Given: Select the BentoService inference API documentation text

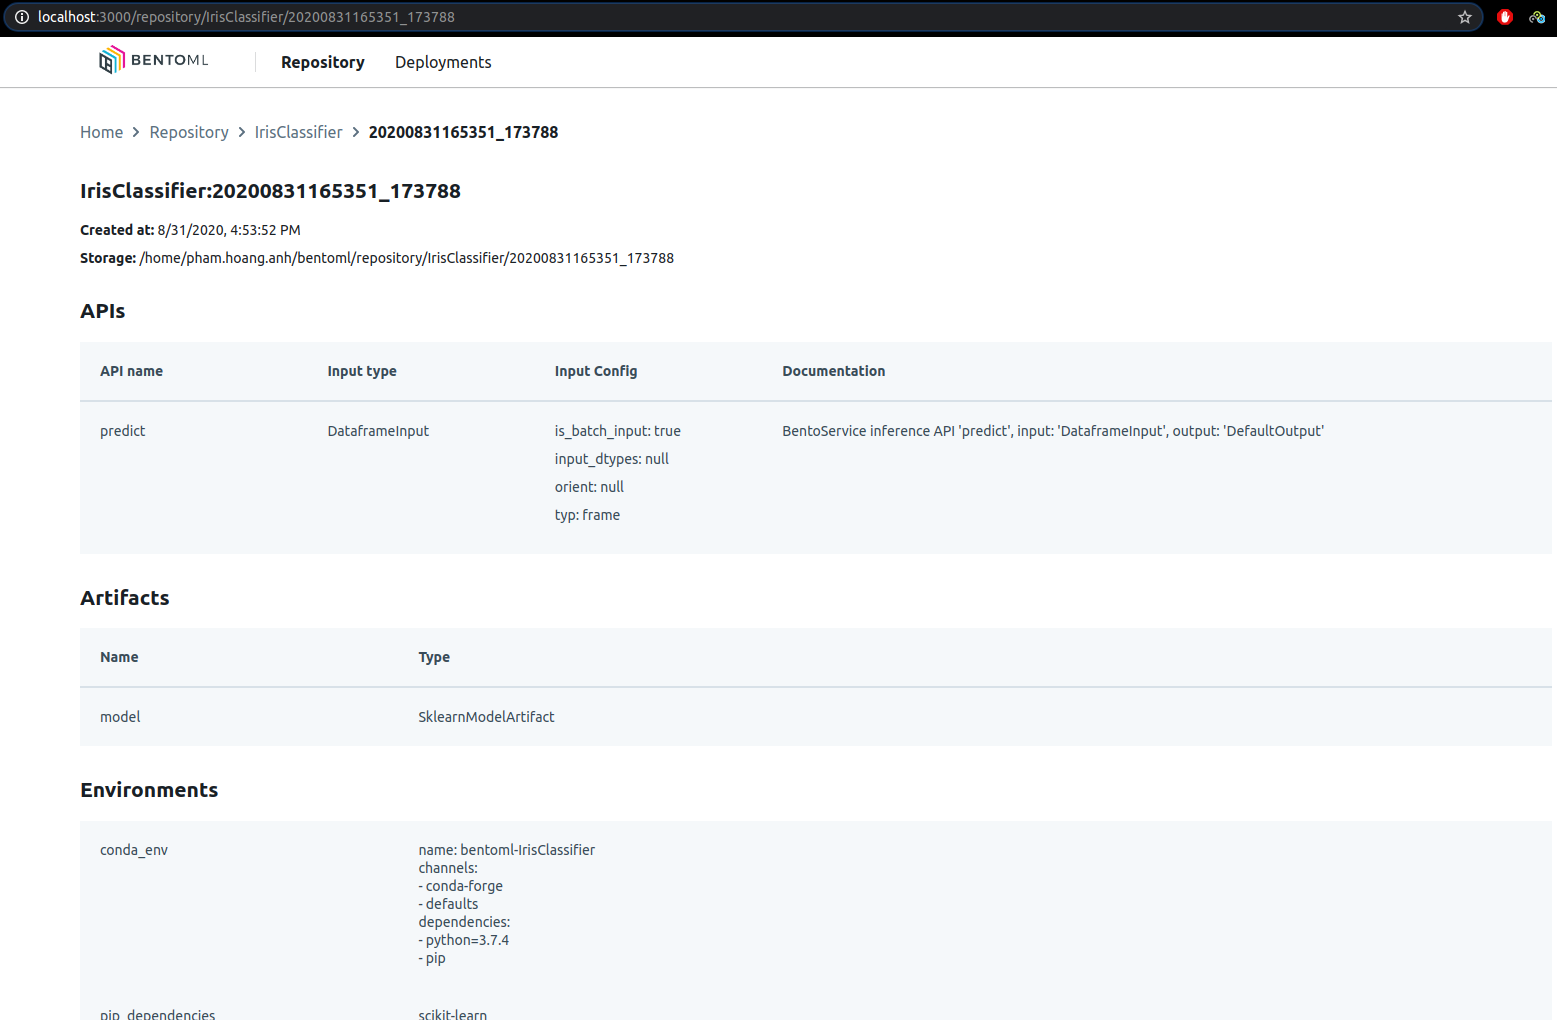Looking at the screenshot, I should (1053, 431).
